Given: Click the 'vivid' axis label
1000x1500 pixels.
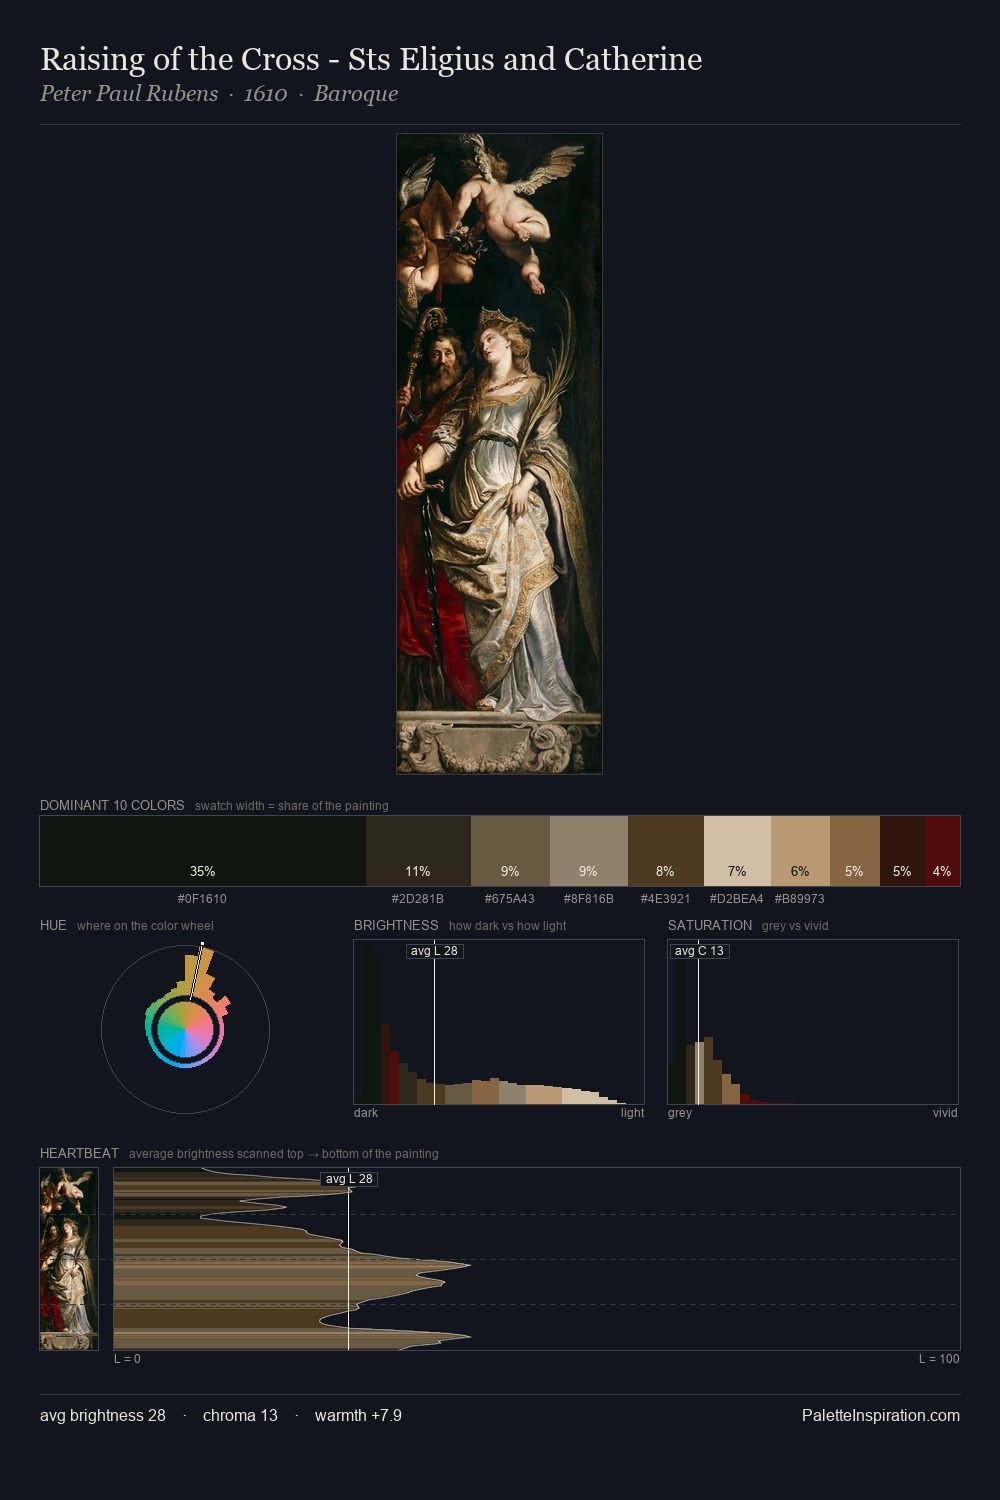Looking at the screenshot, I should coord(945,1113).
